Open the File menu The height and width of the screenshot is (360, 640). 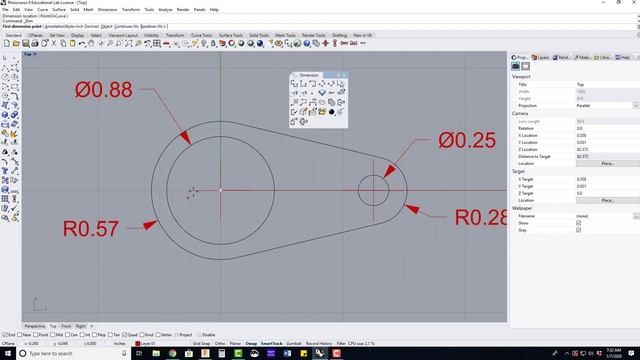pyautogui.click(x=5, y=9)
